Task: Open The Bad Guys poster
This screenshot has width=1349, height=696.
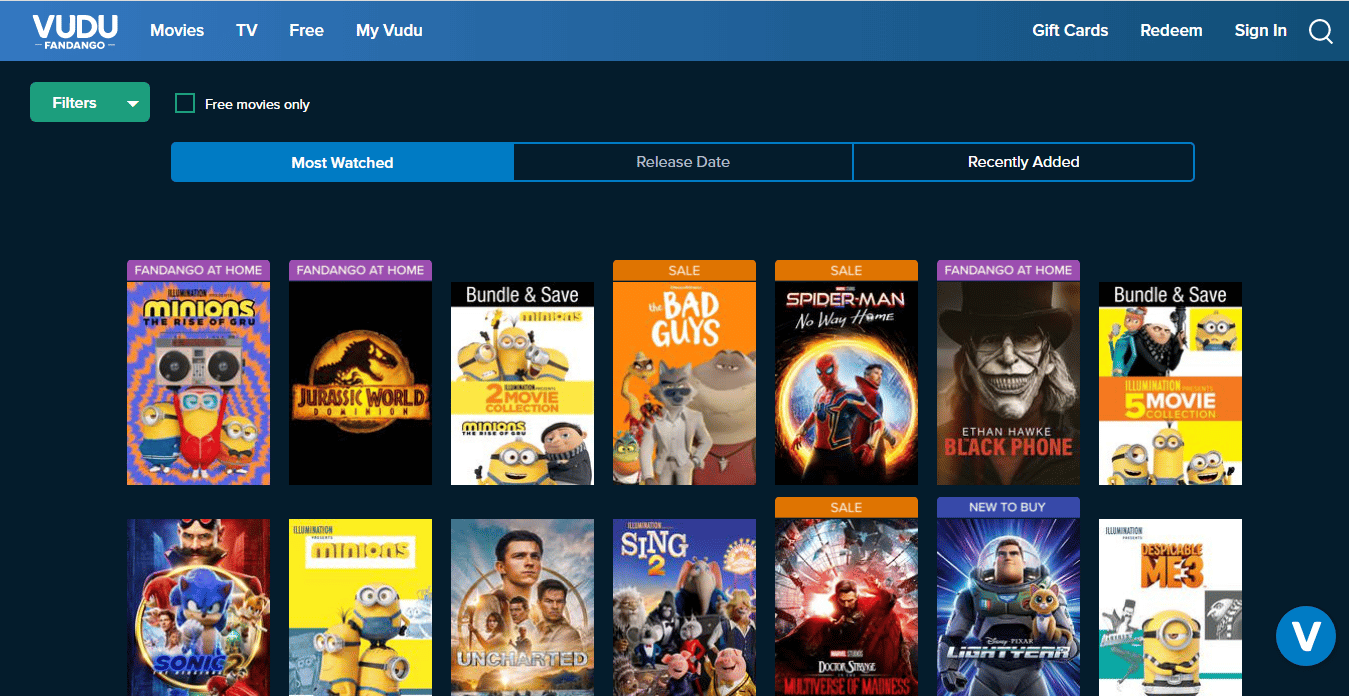Action: pos(684,383)
